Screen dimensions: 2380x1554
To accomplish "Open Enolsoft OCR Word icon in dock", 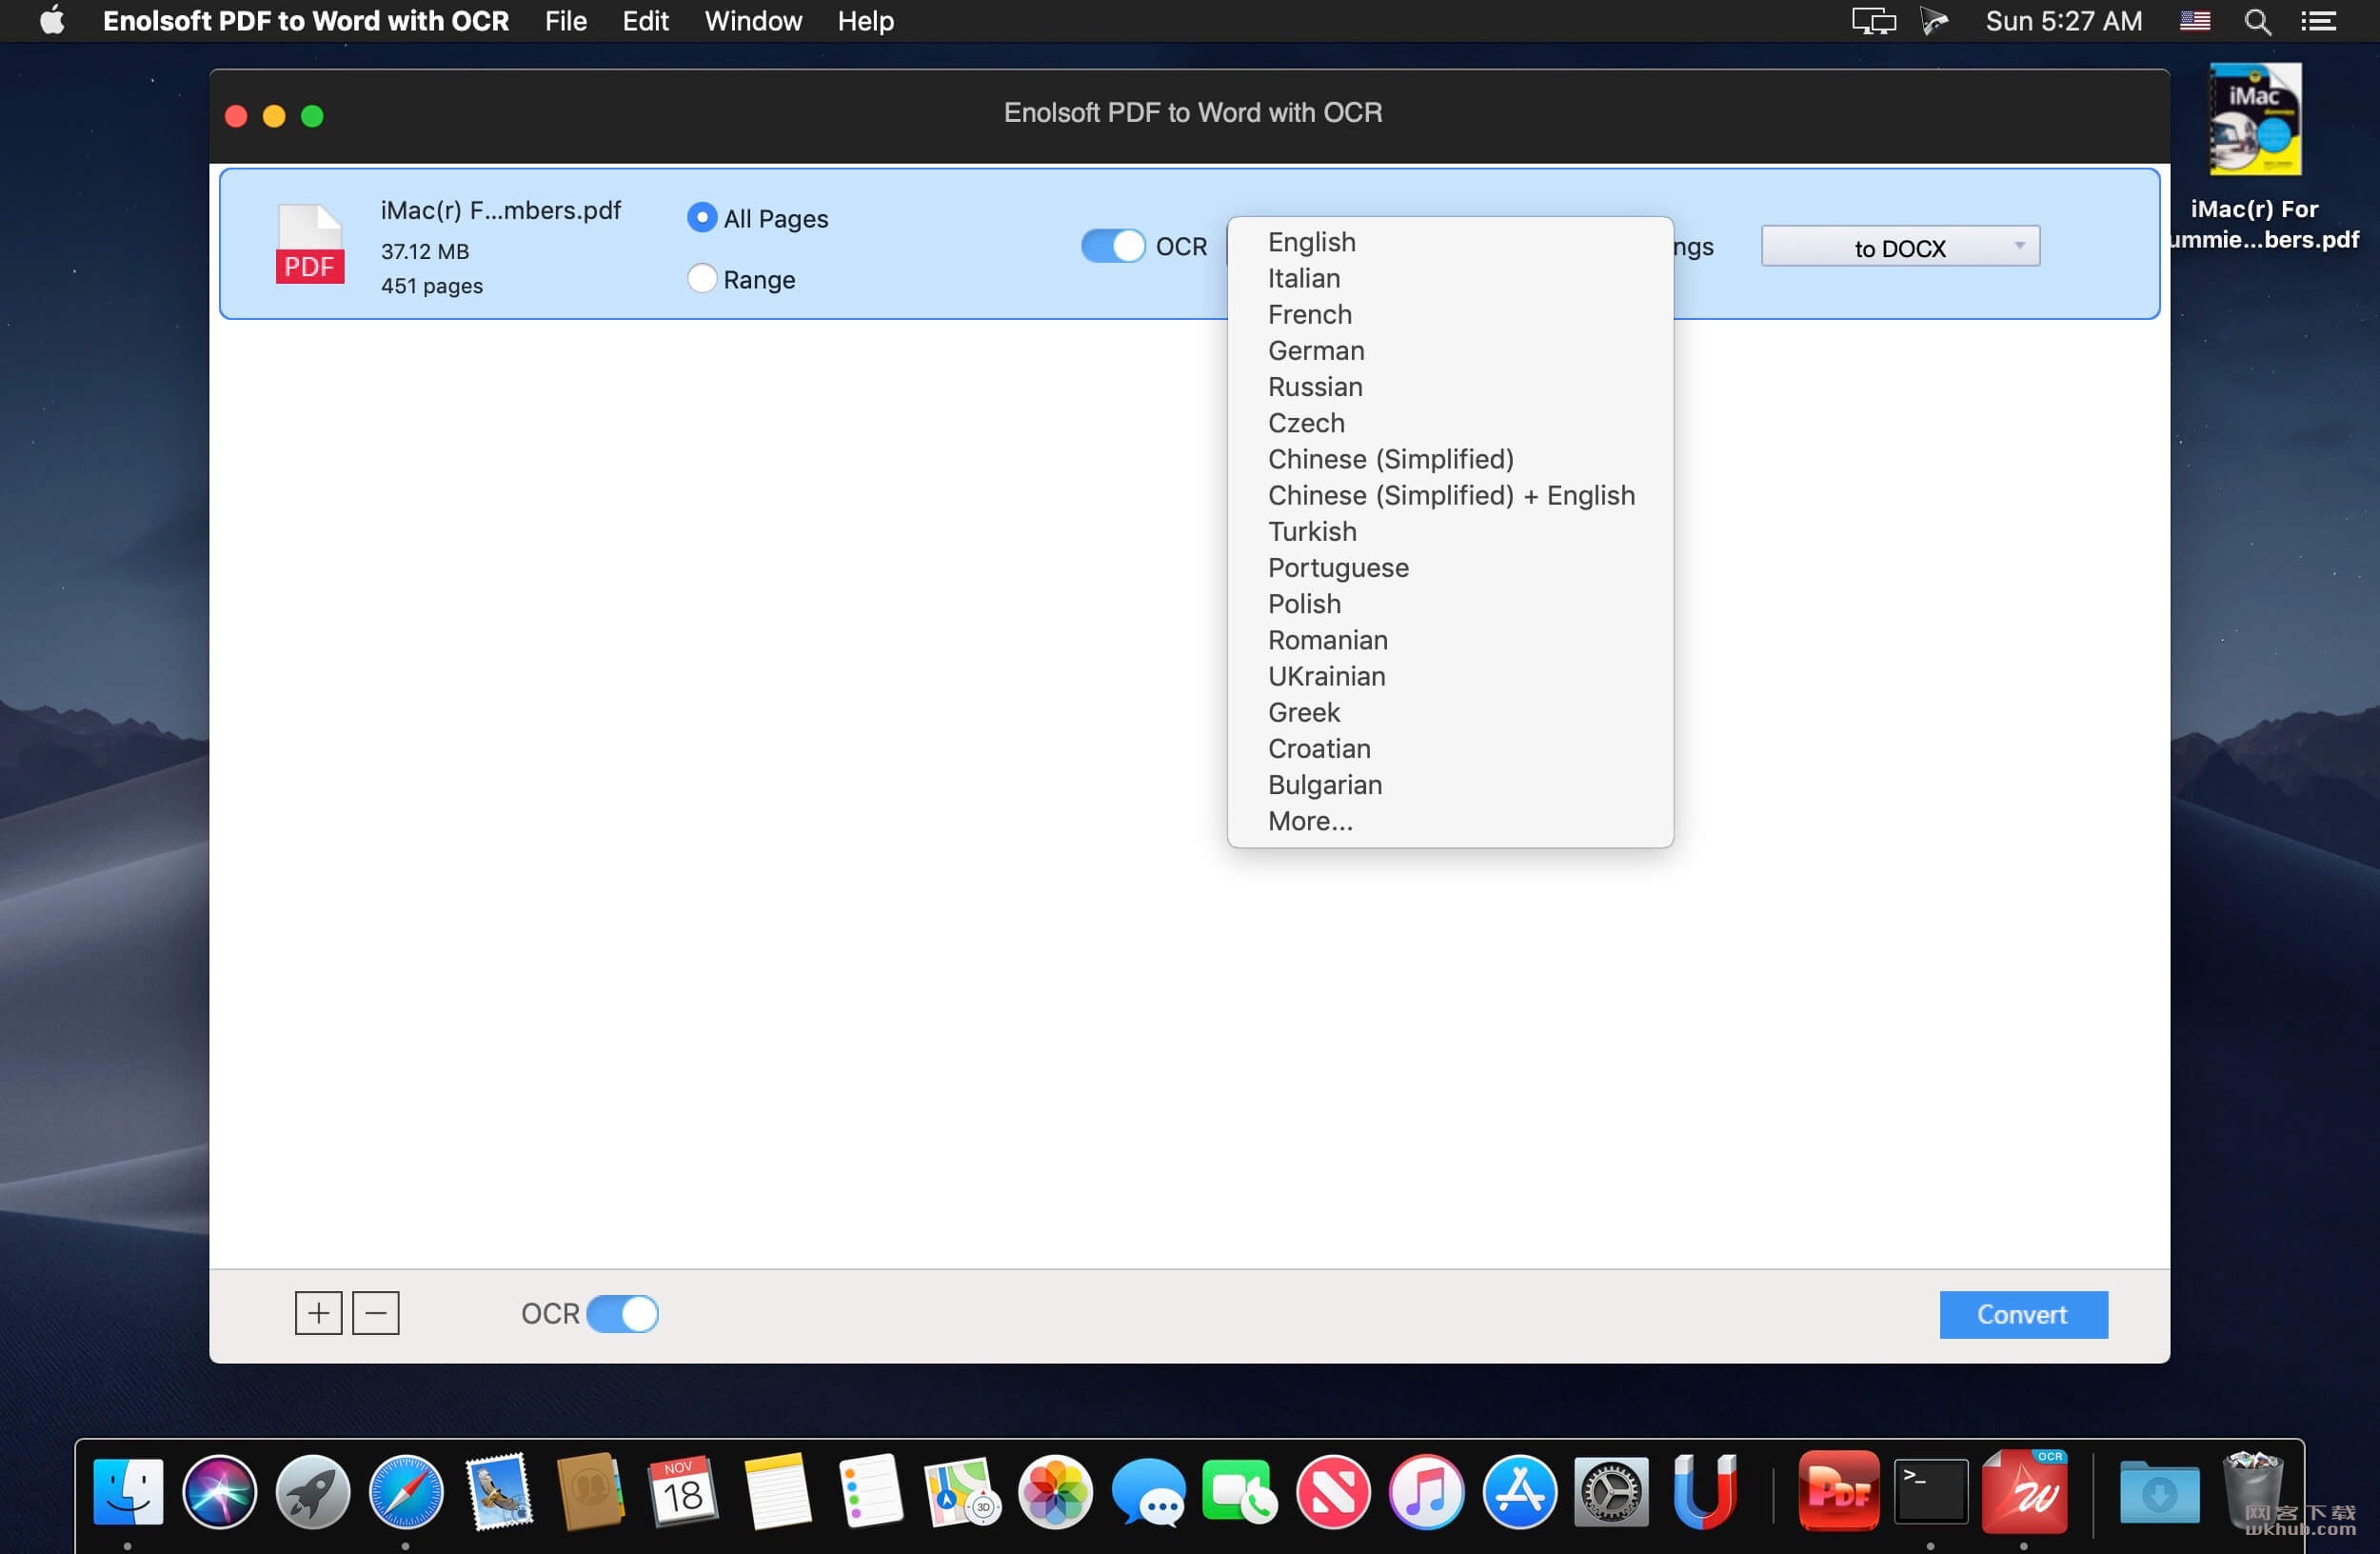I will 2025,1491.
